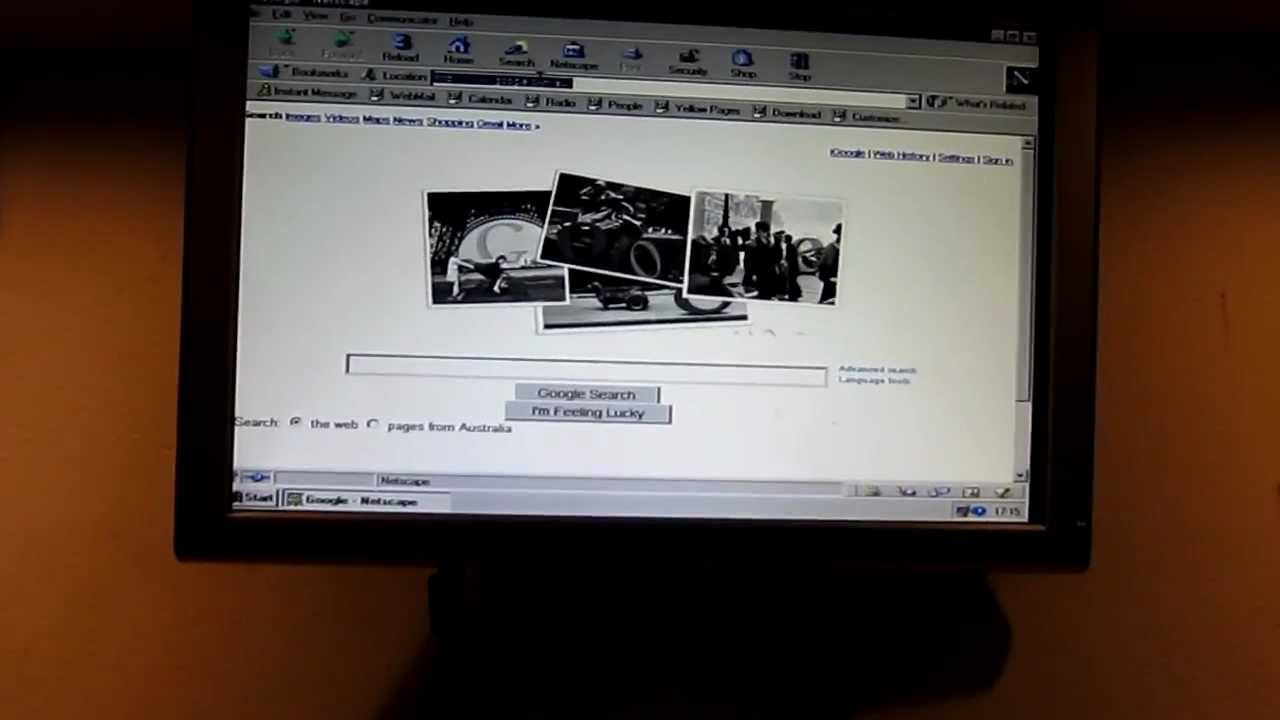Screen dimensions: 1280x720
Task: Open the Maps link
Action: point(376,119)
